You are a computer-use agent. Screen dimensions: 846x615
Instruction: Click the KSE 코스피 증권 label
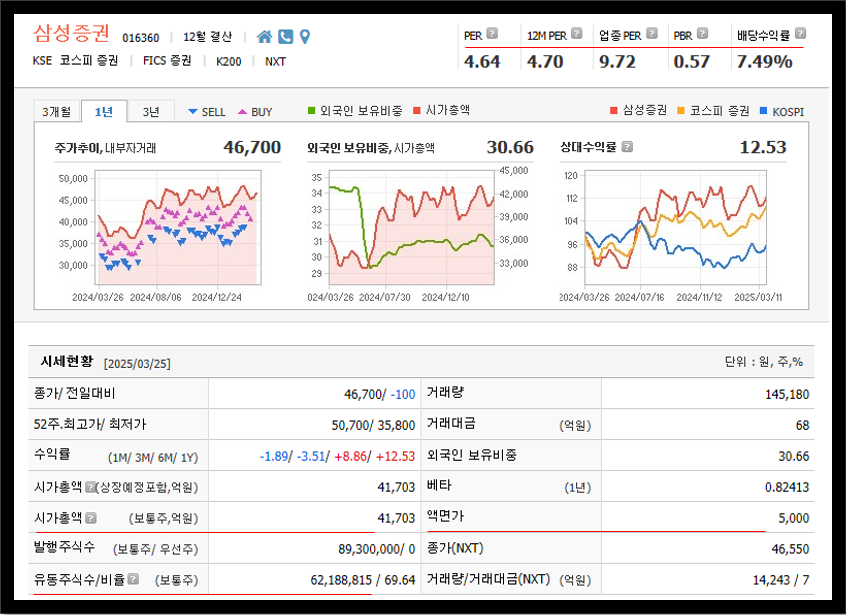[x=75, y=60]
